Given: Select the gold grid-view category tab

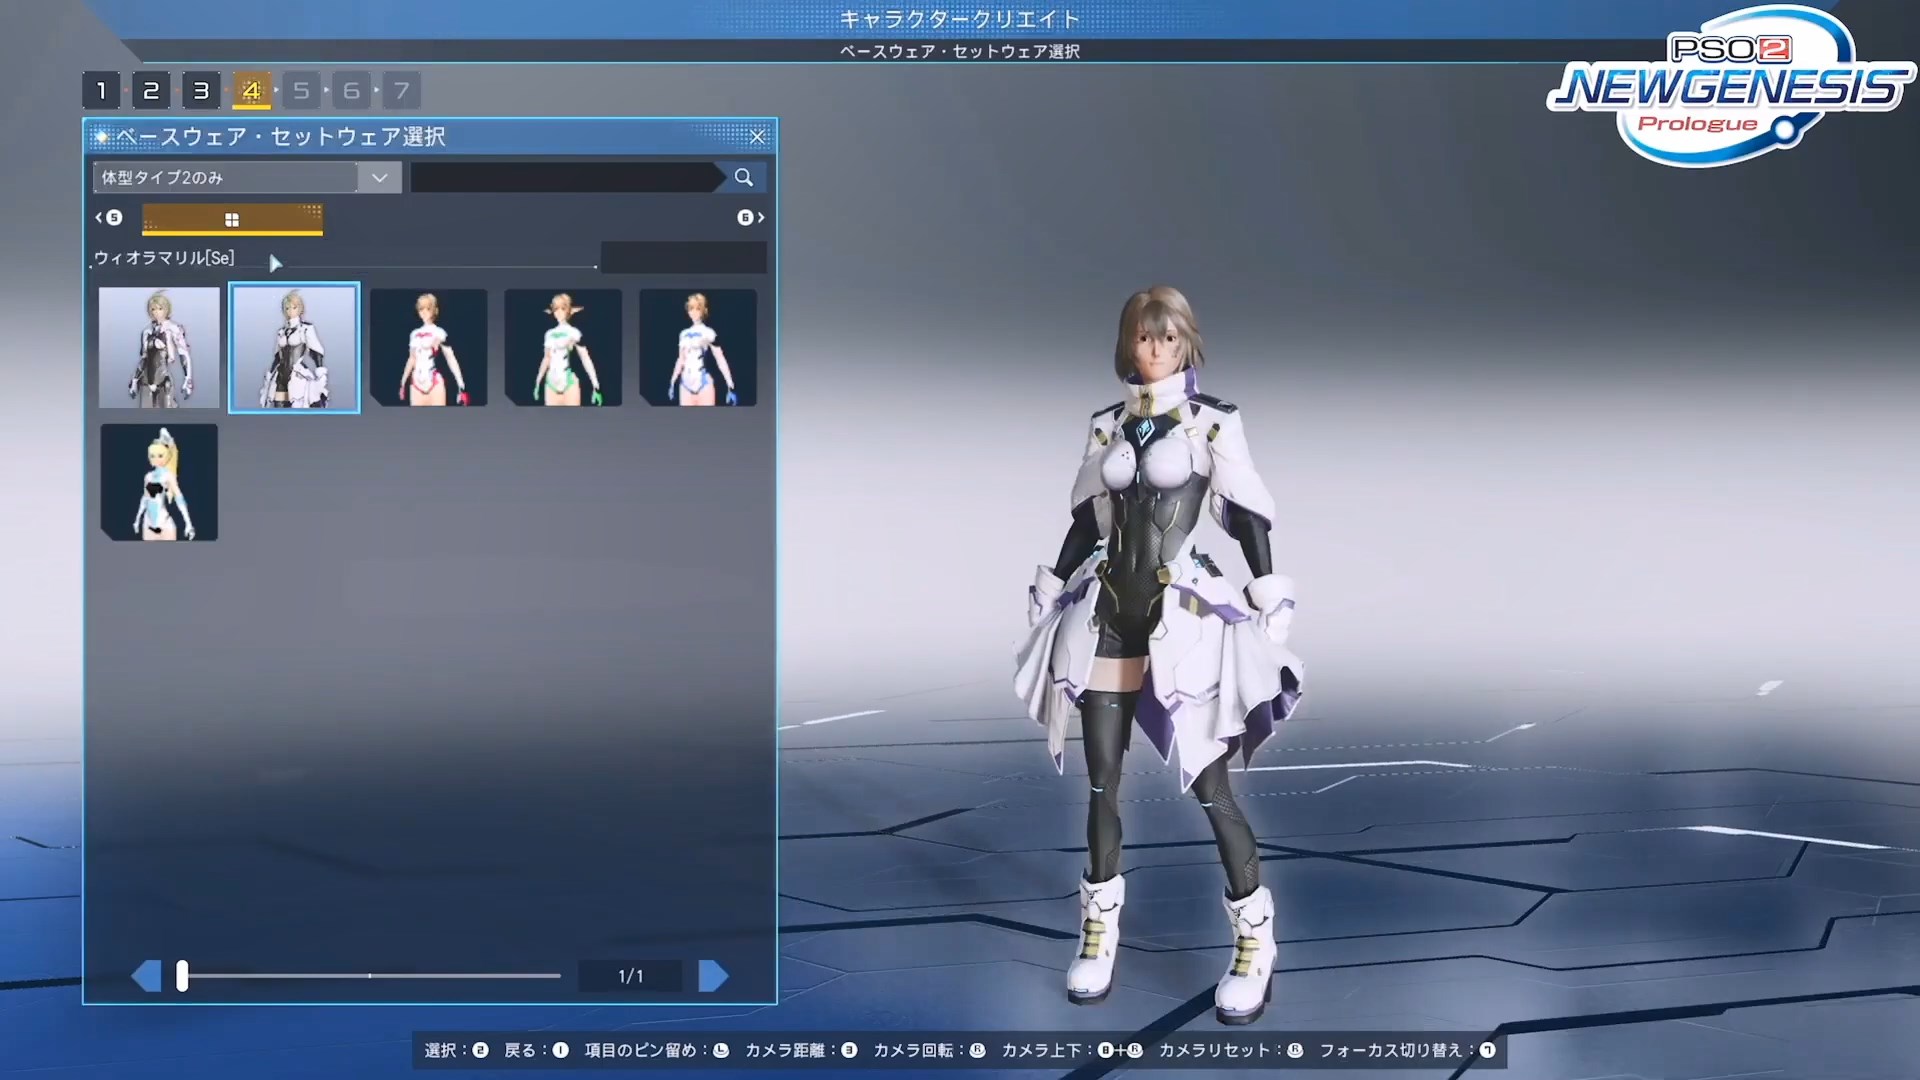Looking at the screenshot, I should pos(232,219).
